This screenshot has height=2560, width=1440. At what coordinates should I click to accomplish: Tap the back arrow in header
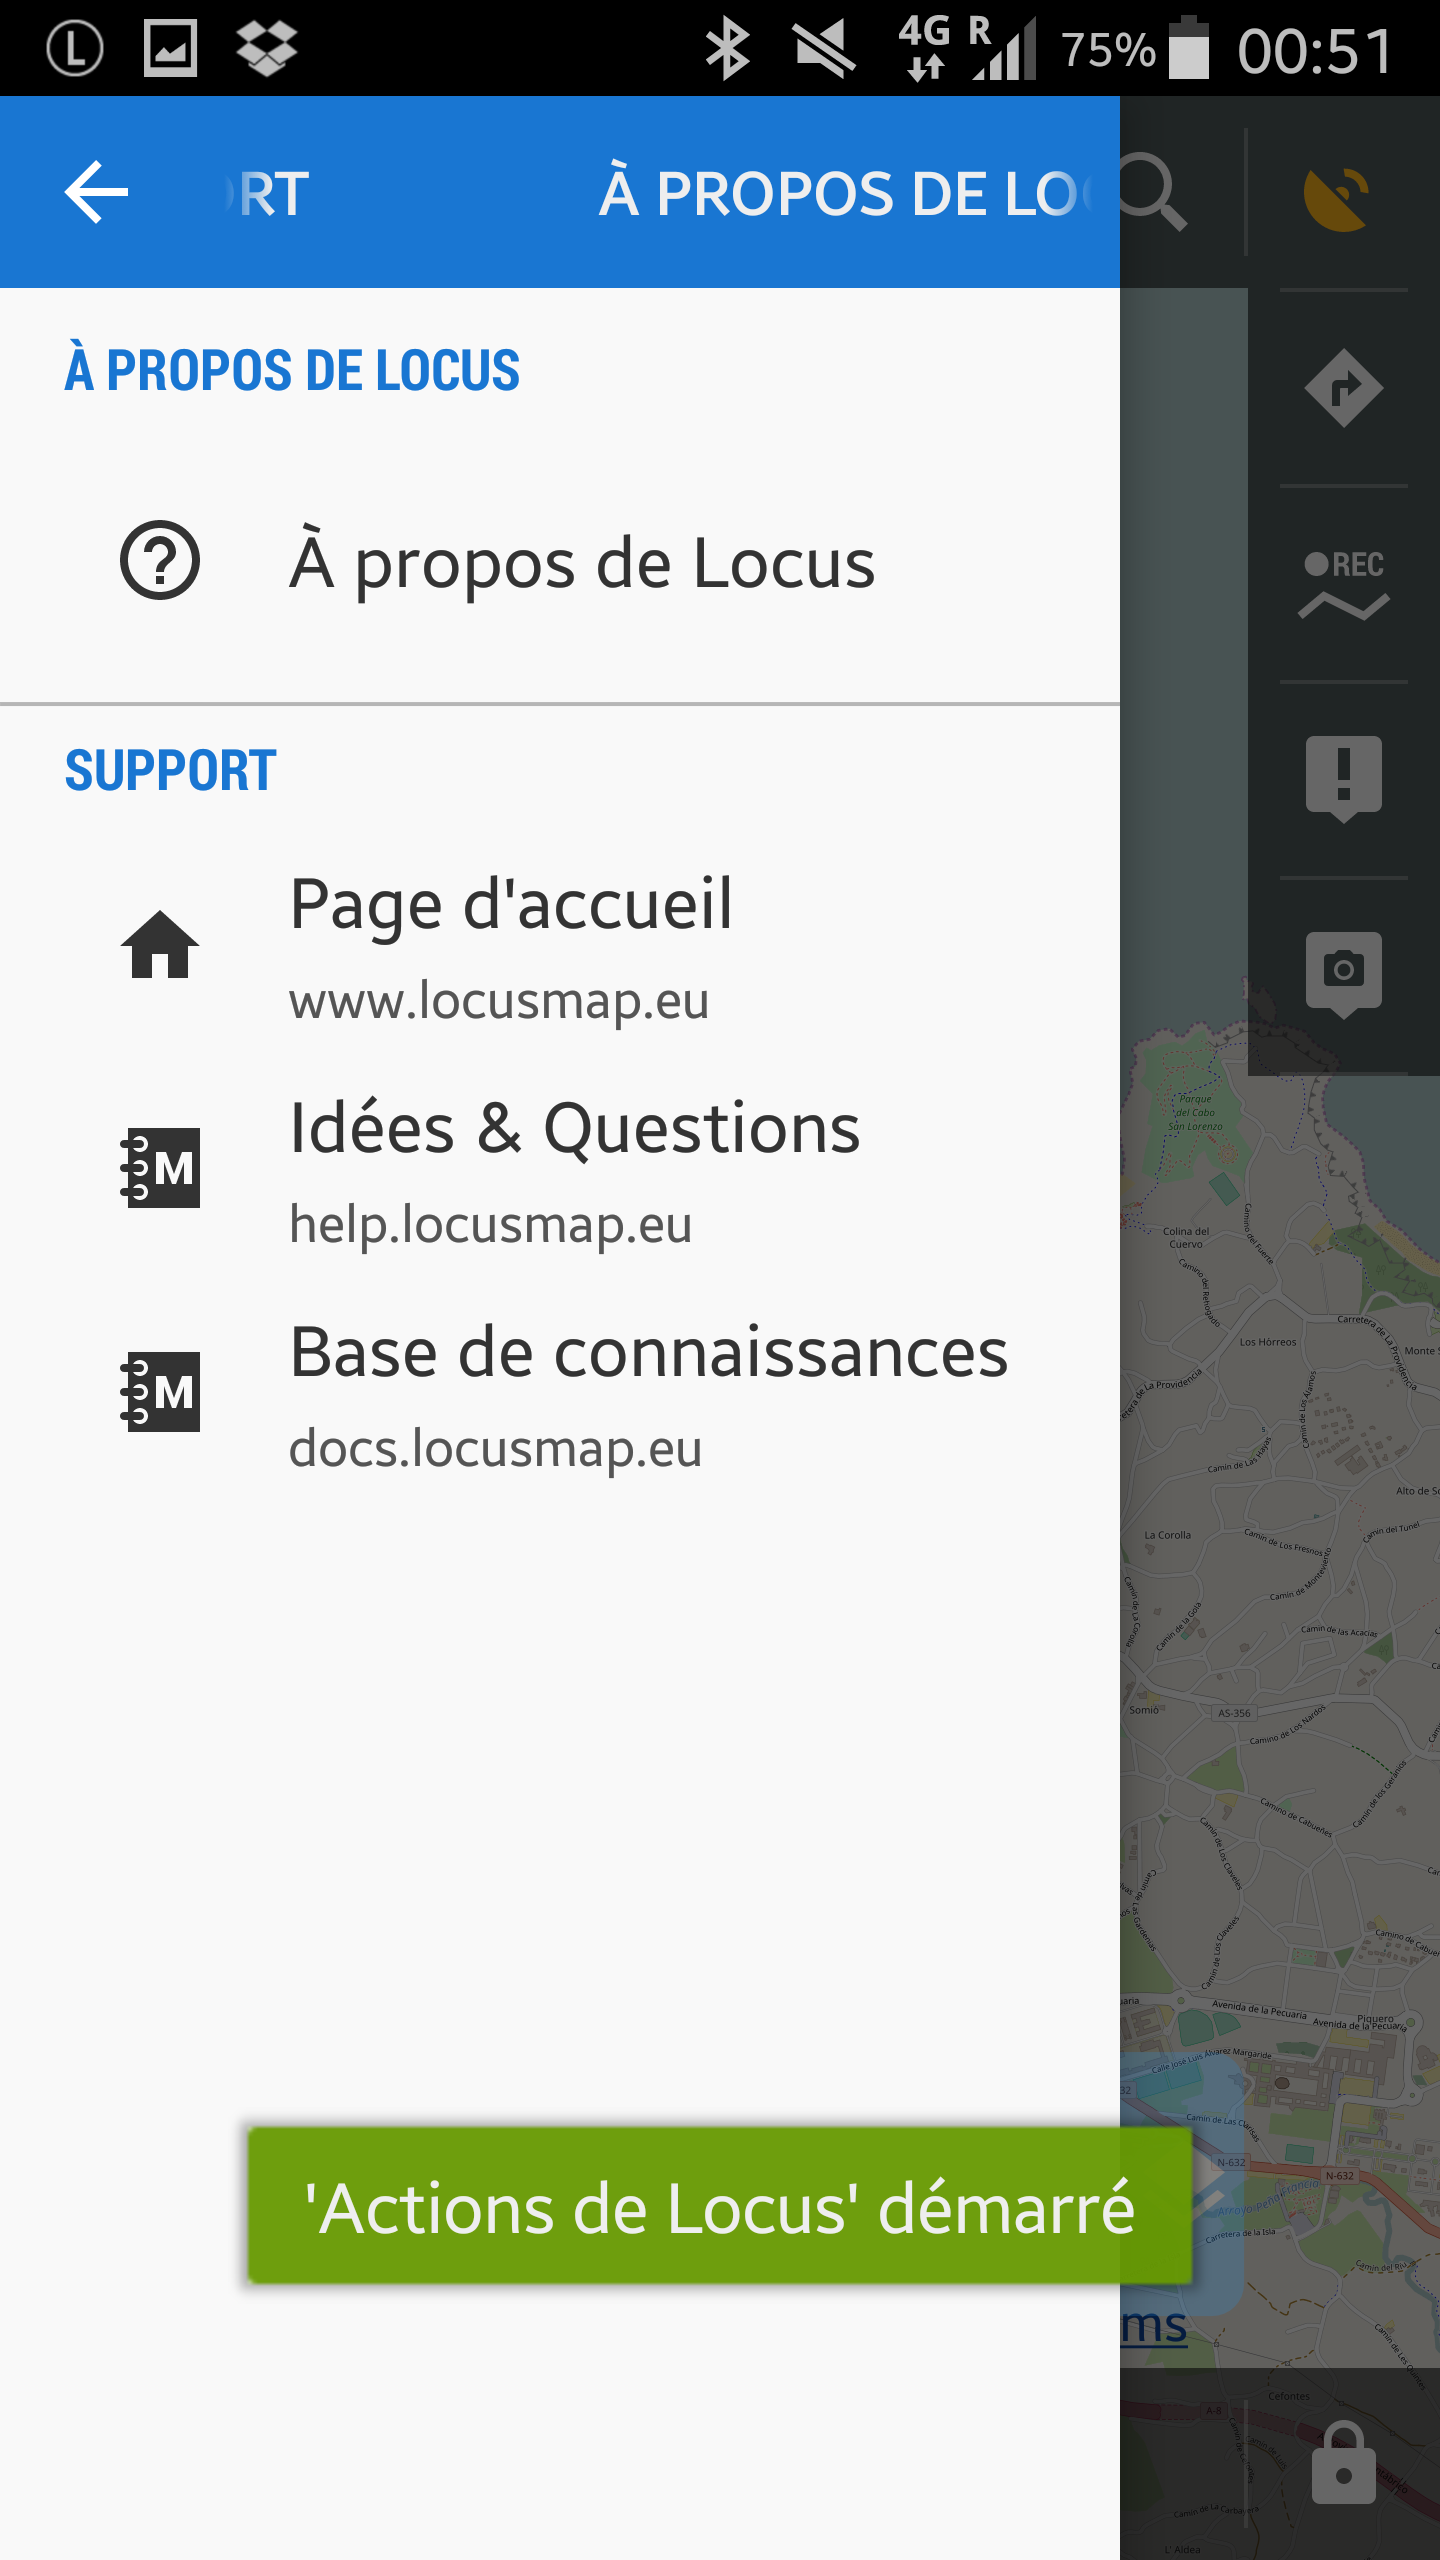pyautogui.click(x=96, y=192)
